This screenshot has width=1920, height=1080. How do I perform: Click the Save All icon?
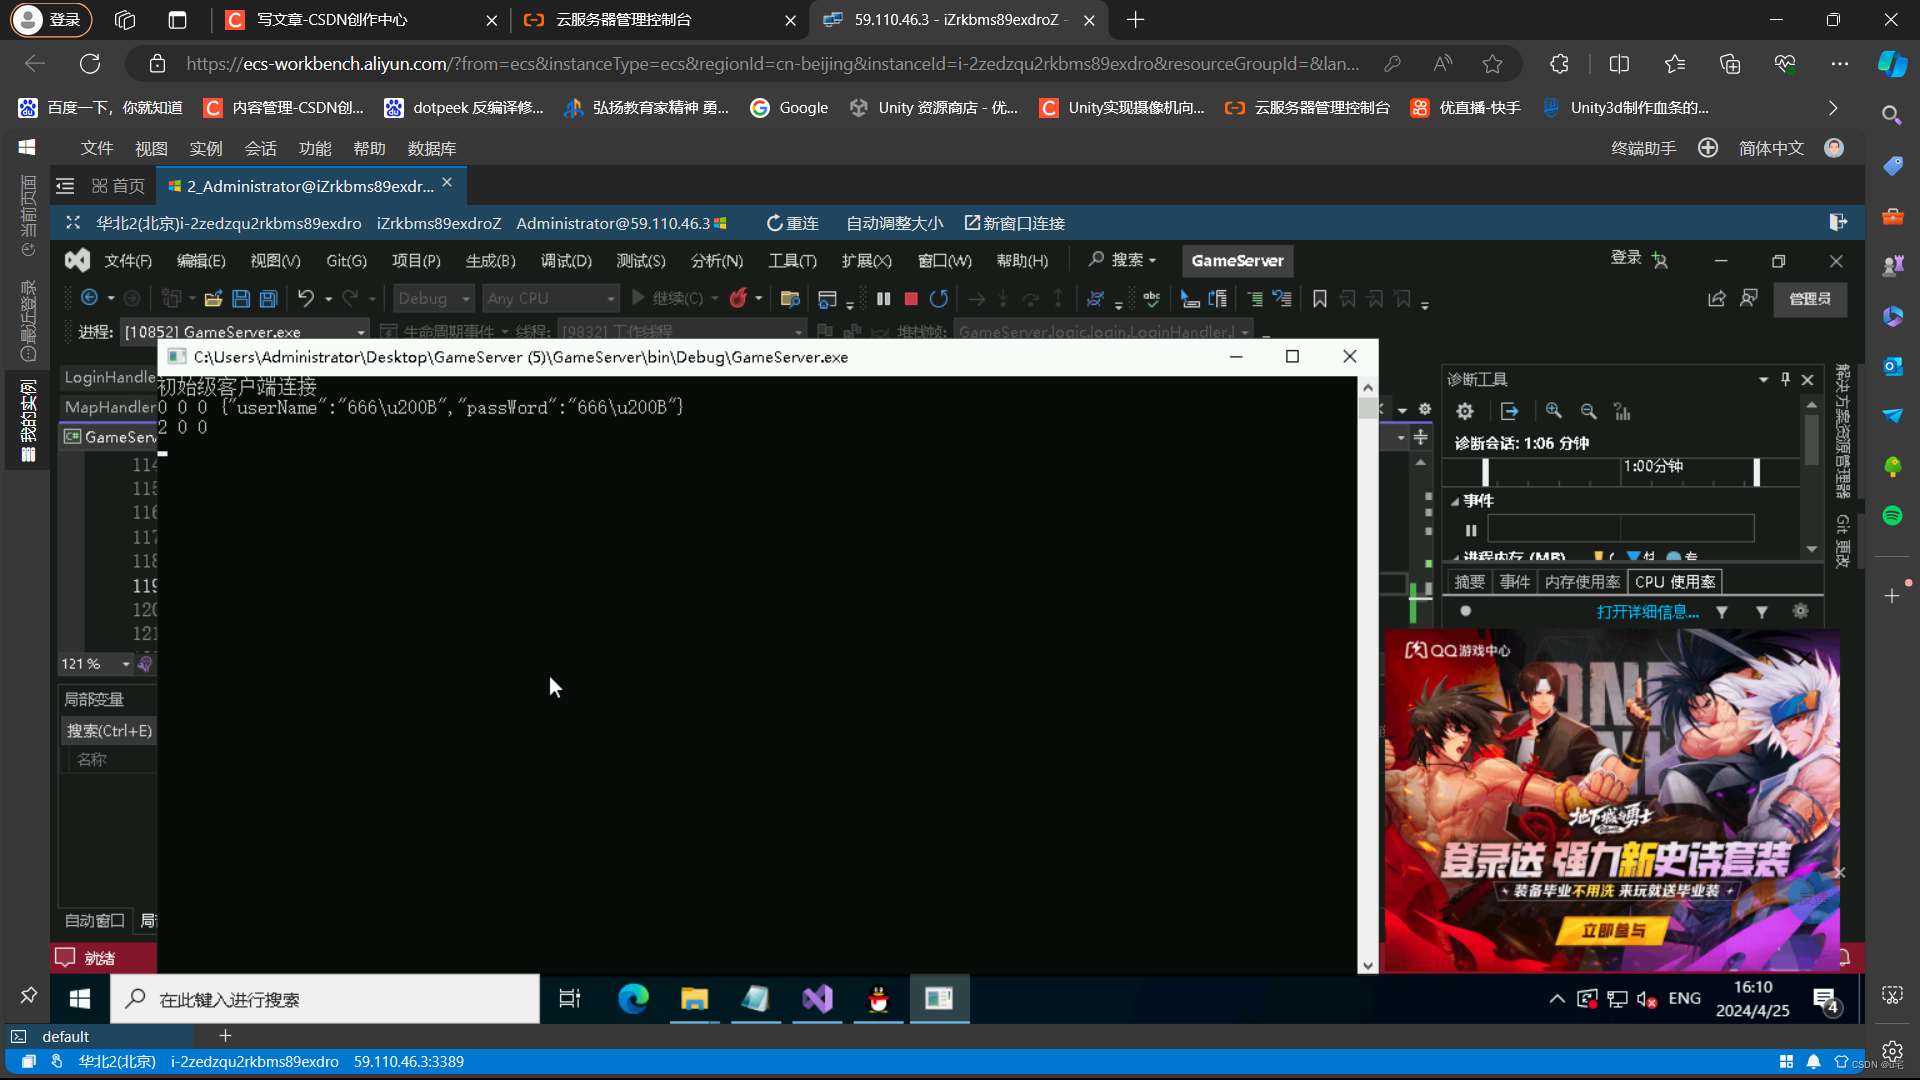pos(268,299)
